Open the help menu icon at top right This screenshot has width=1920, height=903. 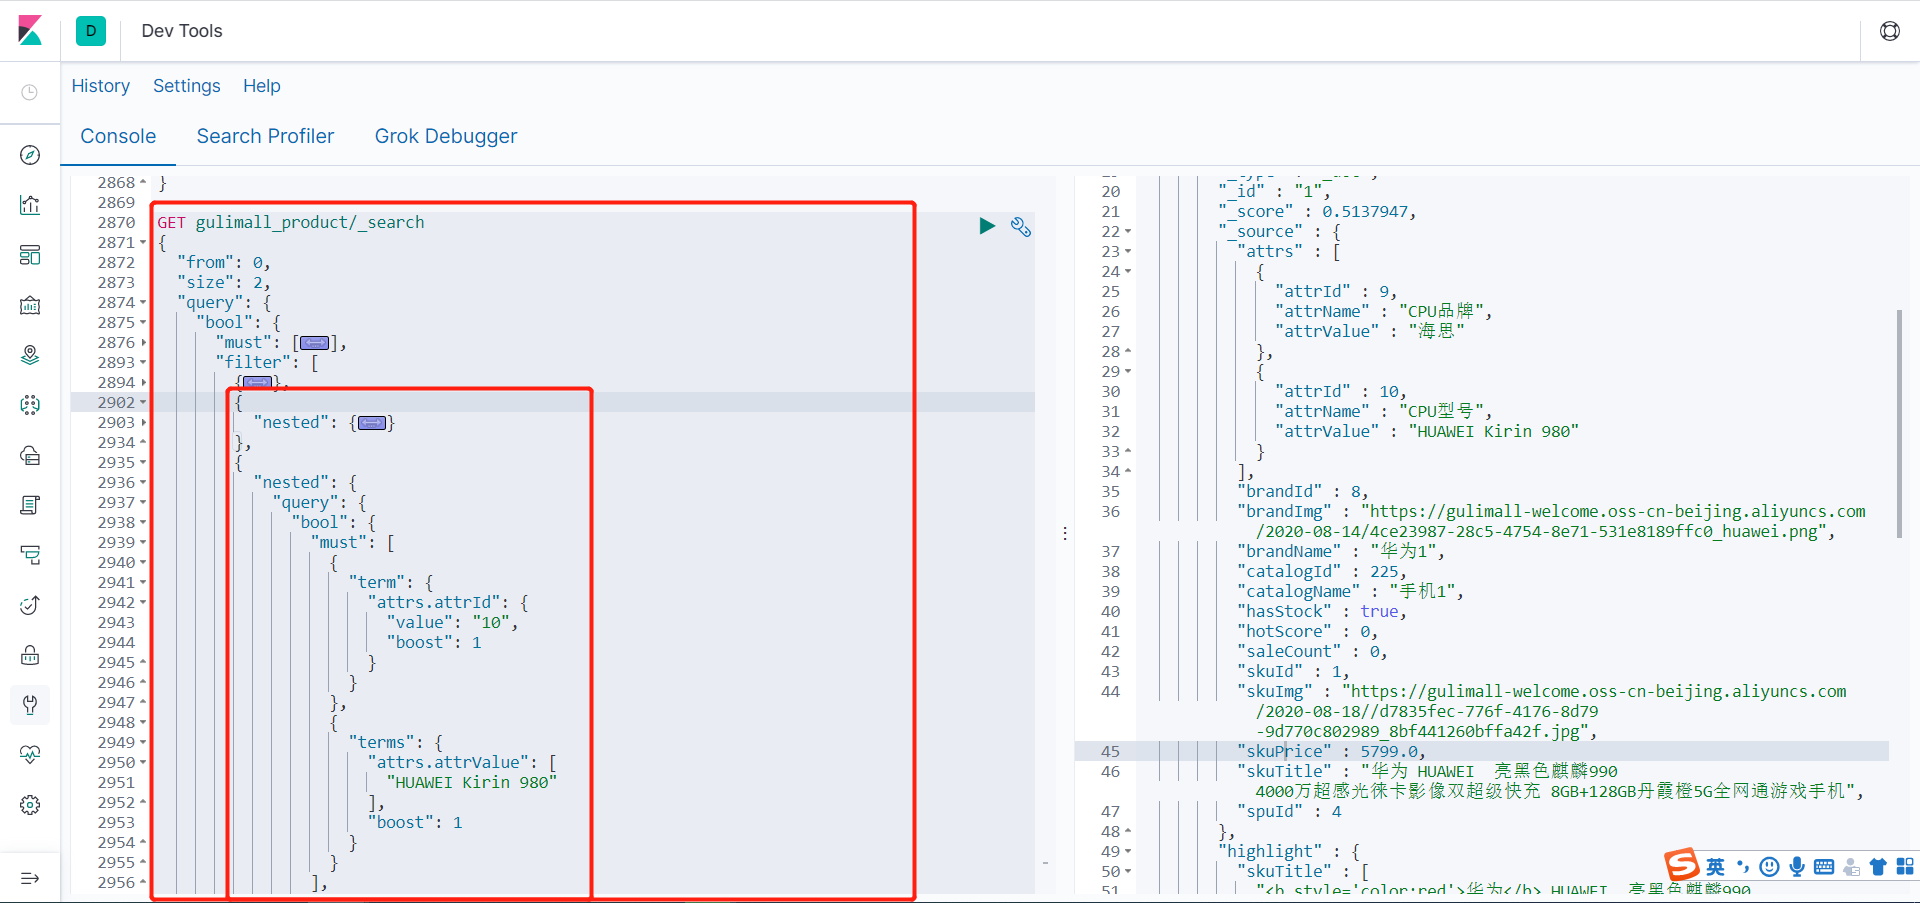pos(1890,31)
